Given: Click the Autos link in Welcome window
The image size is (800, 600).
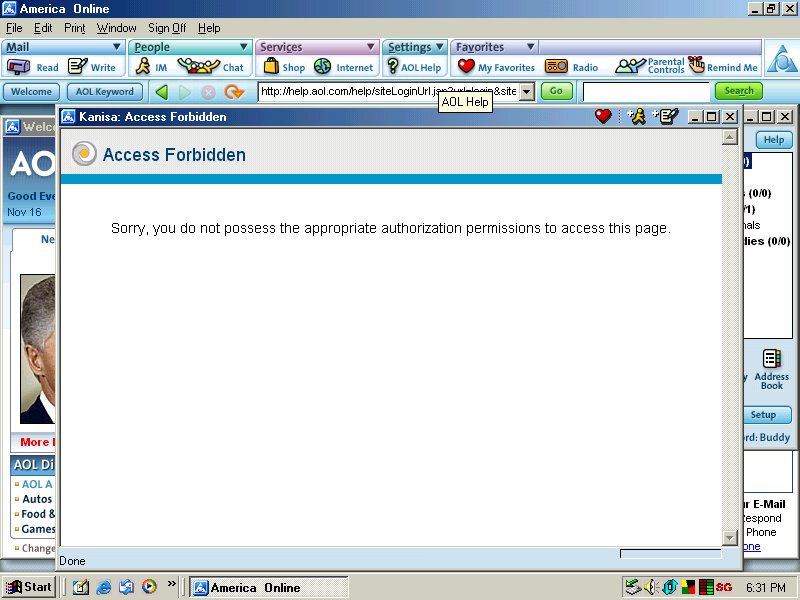Looking at the screenshot, I should coord(37,499).
